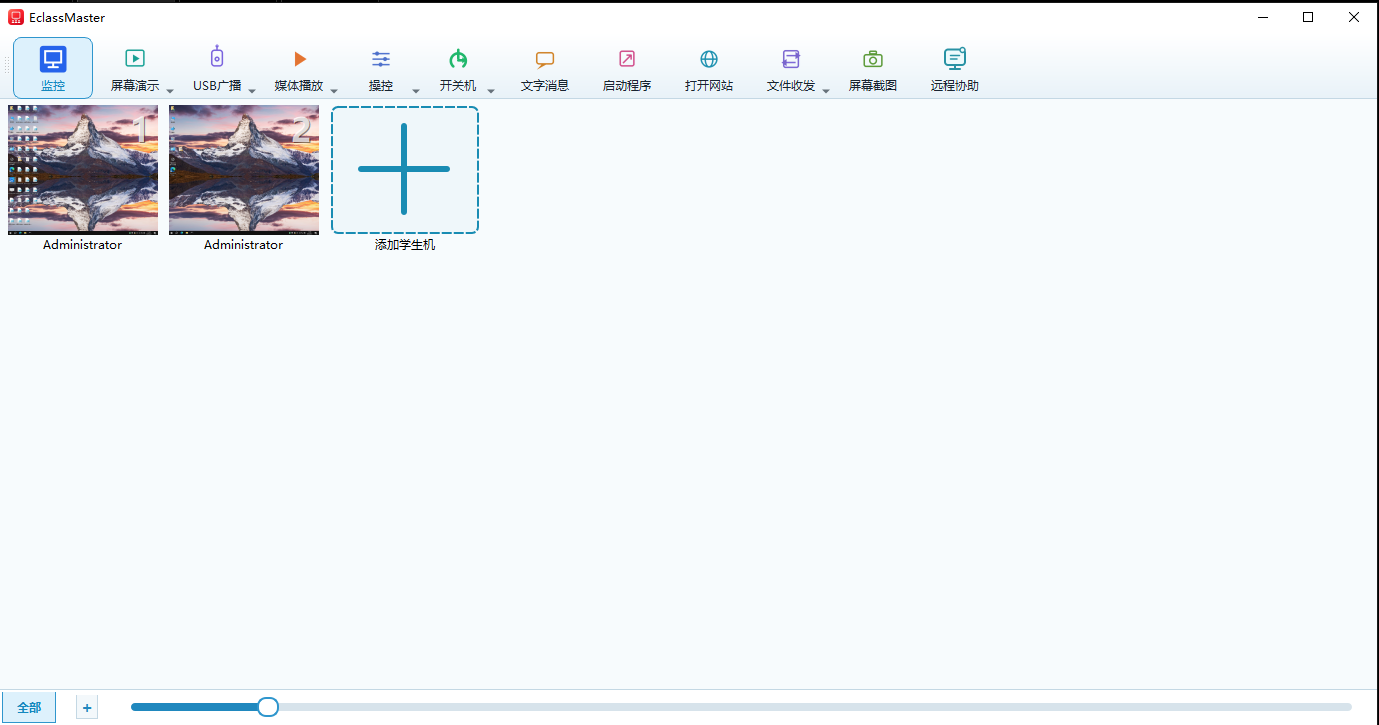Expand the 操控 dropdown arrow
The height and width of the screenshot is (725, 1379).
click(x=416, y=90)
